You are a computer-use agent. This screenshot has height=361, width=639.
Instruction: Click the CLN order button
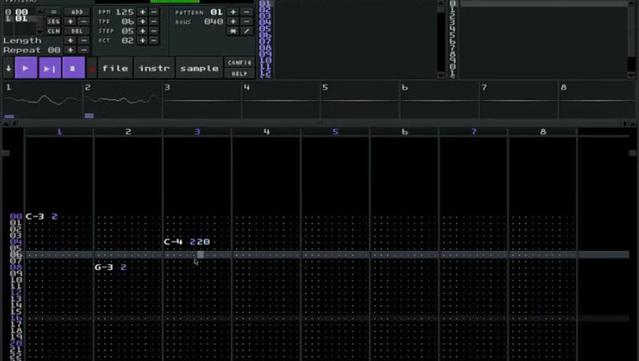click(x=53, y=31)
